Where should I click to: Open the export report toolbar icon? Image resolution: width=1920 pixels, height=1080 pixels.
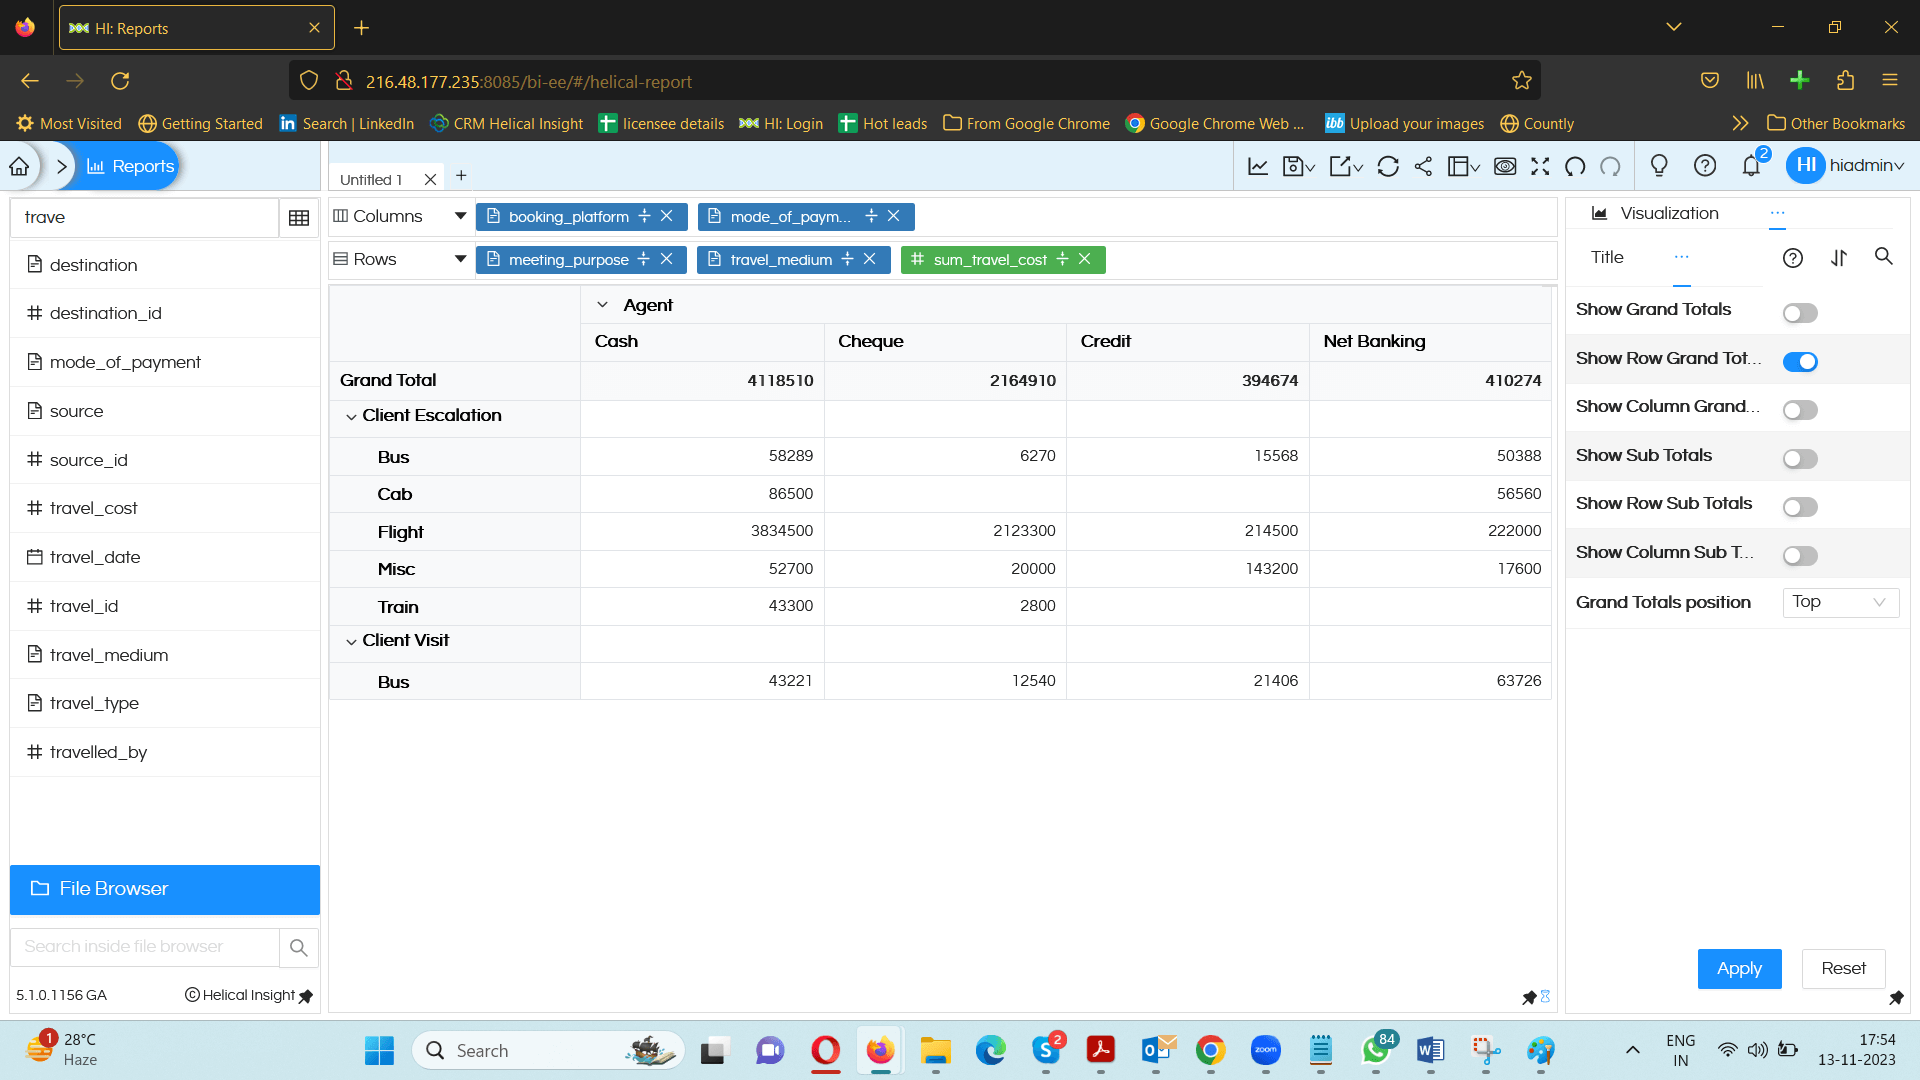click(x=1346, y=166)
